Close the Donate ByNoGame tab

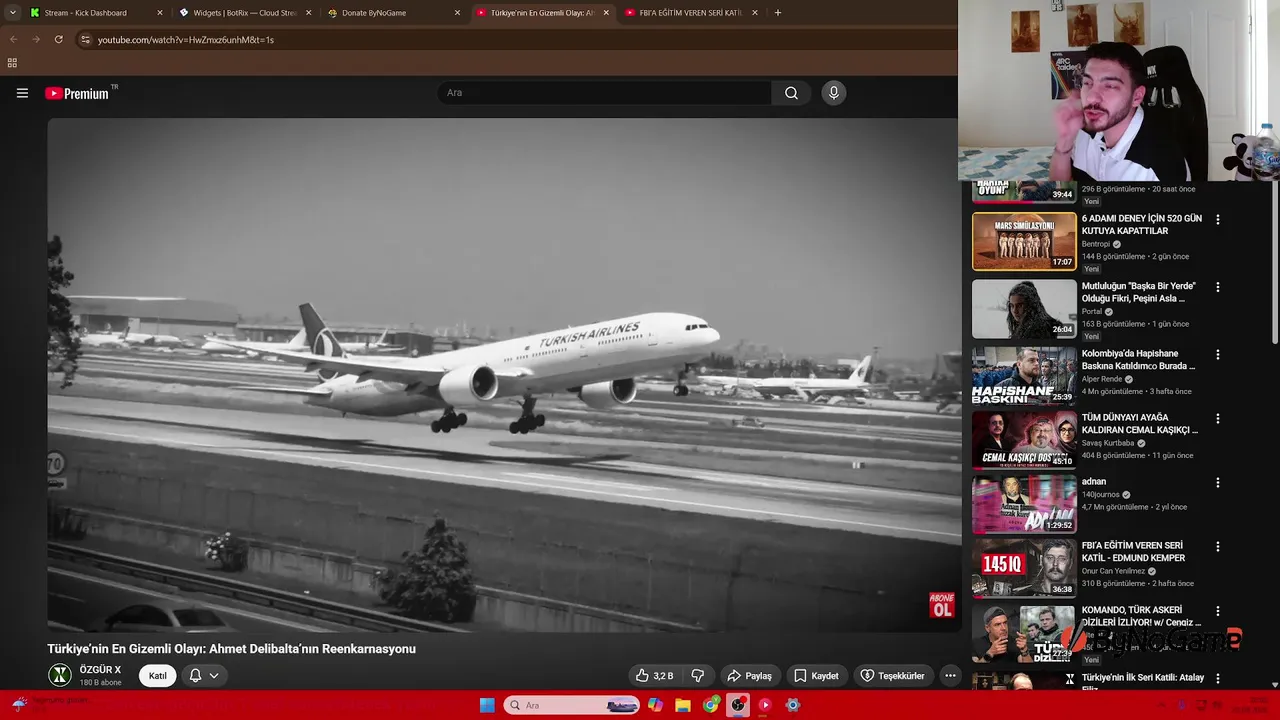(458, 13)
